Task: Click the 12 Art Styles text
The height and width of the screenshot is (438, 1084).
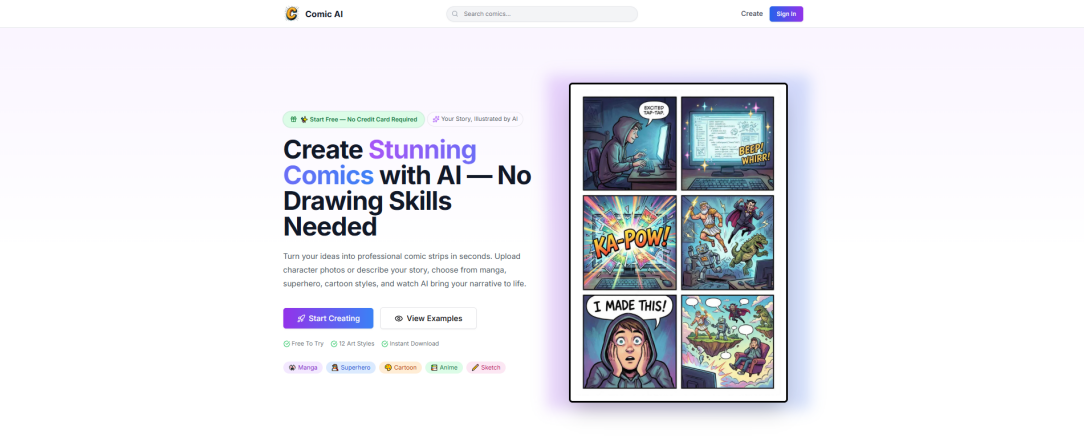Action: [357, 343]
